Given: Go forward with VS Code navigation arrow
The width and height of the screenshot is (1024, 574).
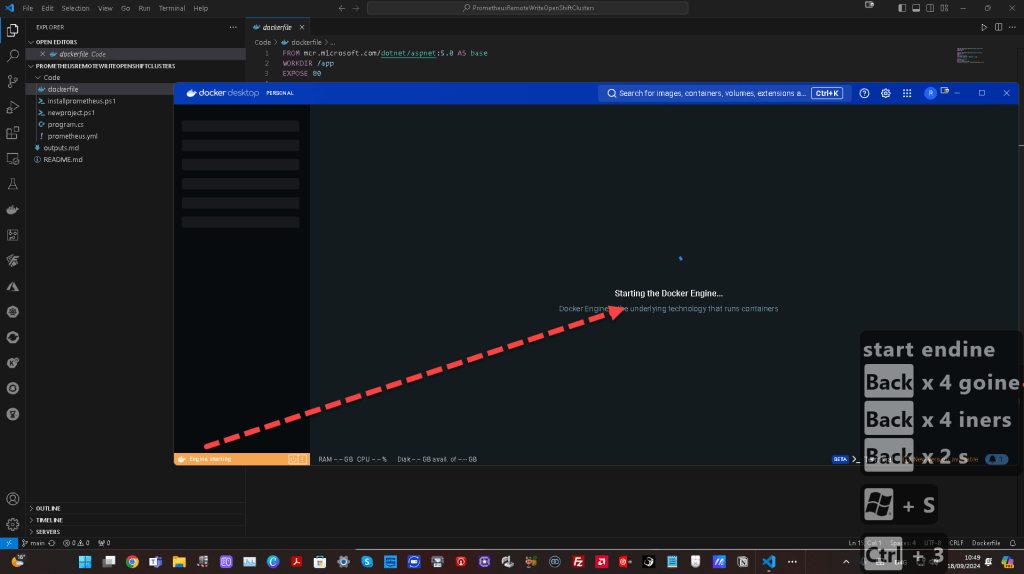Looking at the screenshot, I should 356,8.
